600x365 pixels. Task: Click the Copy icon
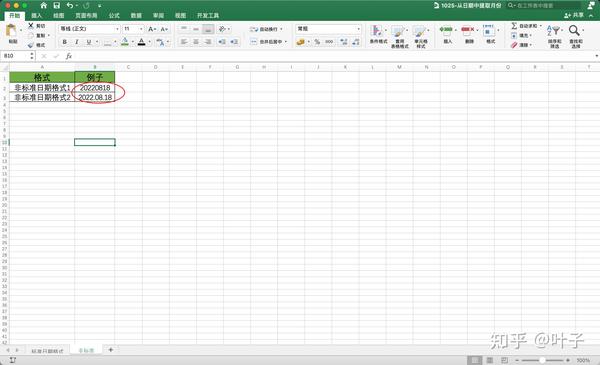(31, 35)
